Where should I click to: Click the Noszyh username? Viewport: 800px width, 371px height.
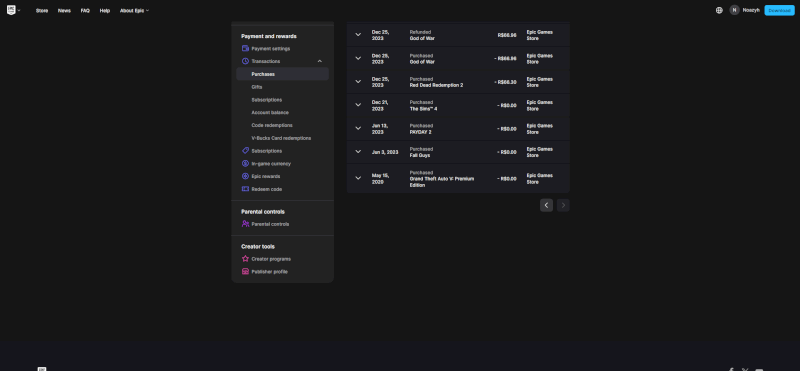pos(751,10)
